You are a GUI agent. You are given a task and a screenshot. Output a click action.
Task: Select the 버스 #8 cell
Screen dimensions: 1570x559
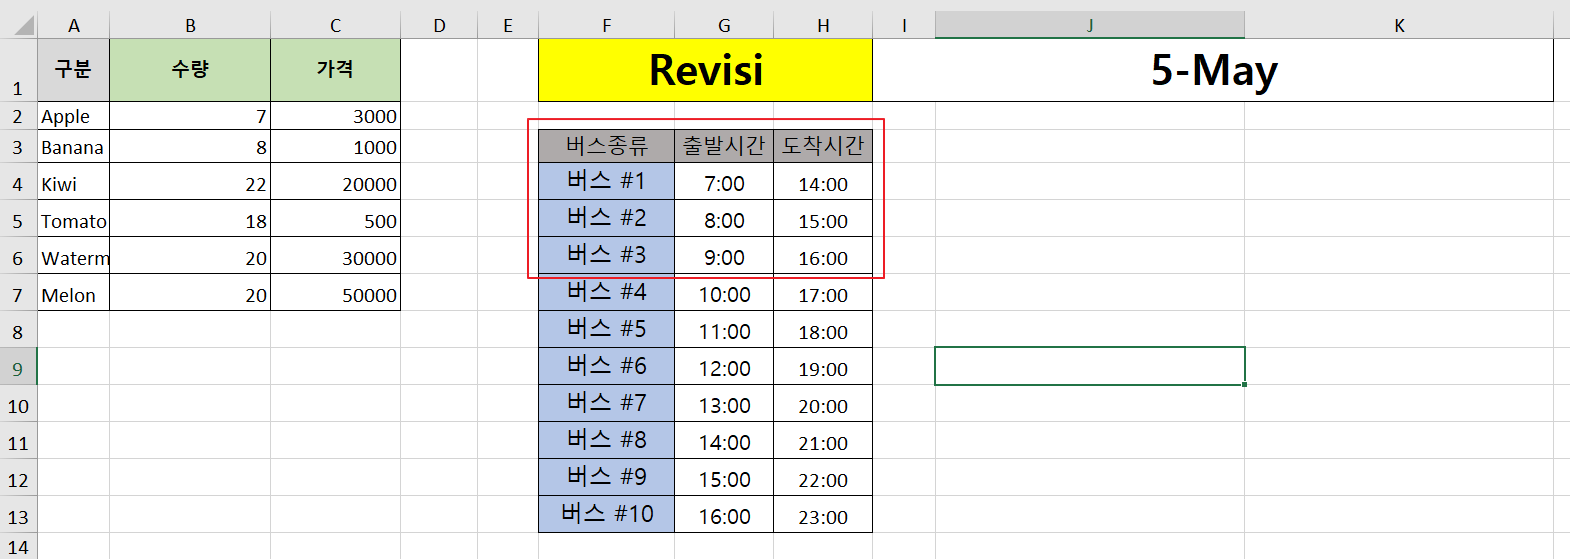point(606,440)
